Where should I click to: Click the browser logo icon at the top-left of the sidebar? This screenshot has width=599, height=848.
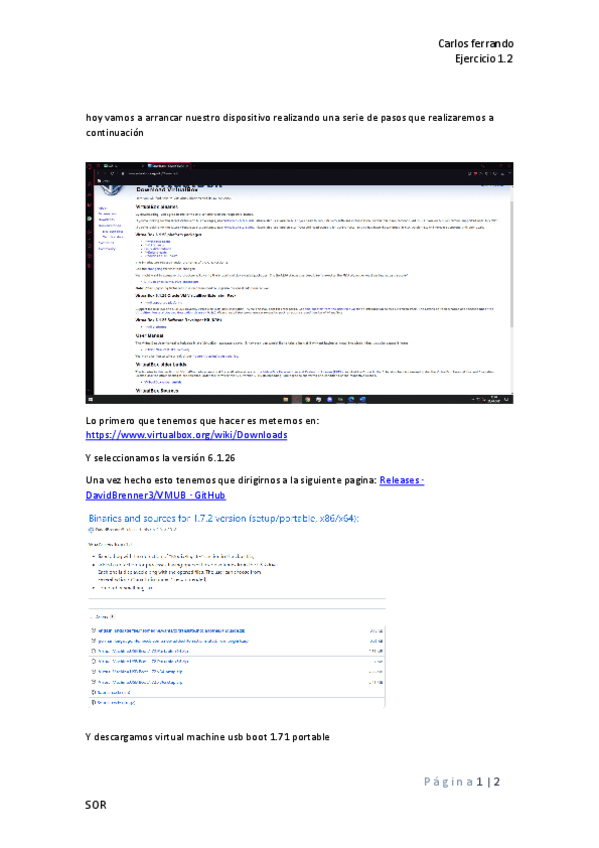point(89,166)
